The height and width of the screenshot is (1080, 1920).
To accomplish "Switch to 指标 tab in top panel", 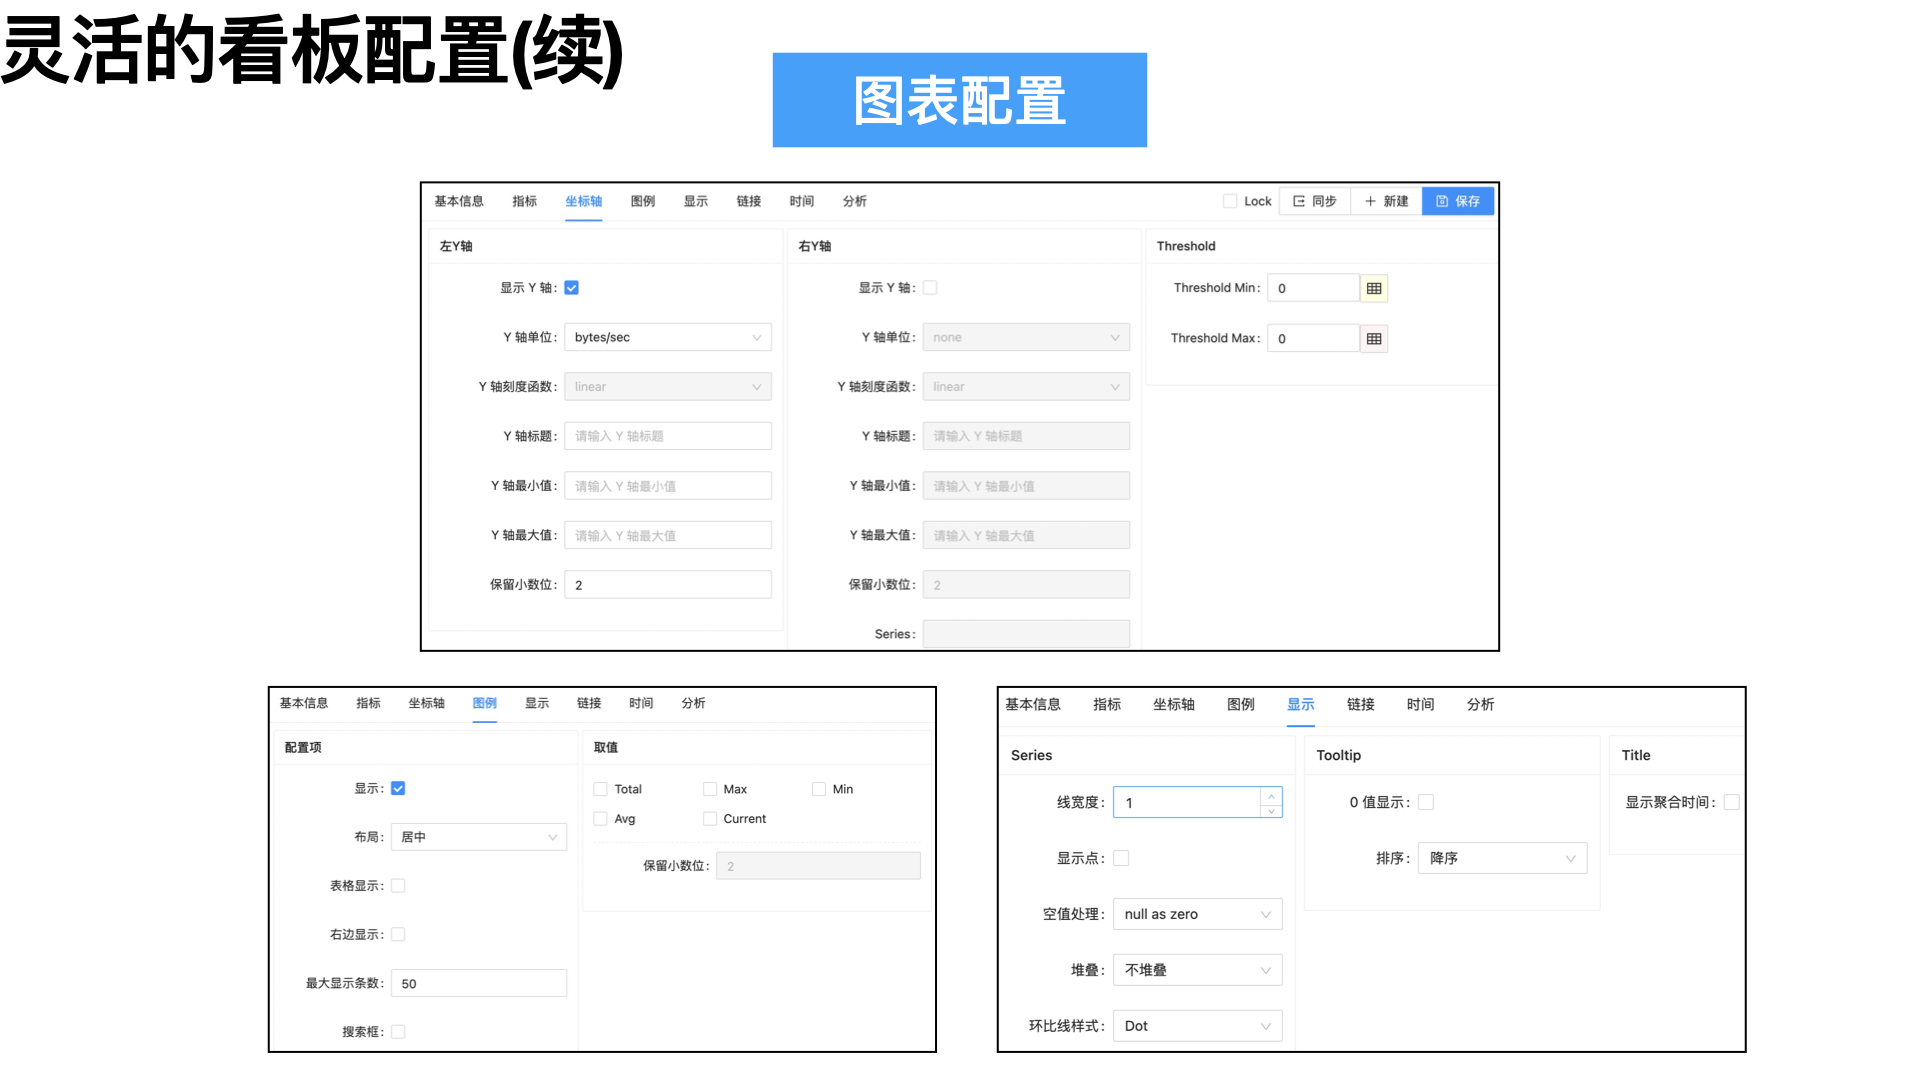I will [x=524, y=201].
